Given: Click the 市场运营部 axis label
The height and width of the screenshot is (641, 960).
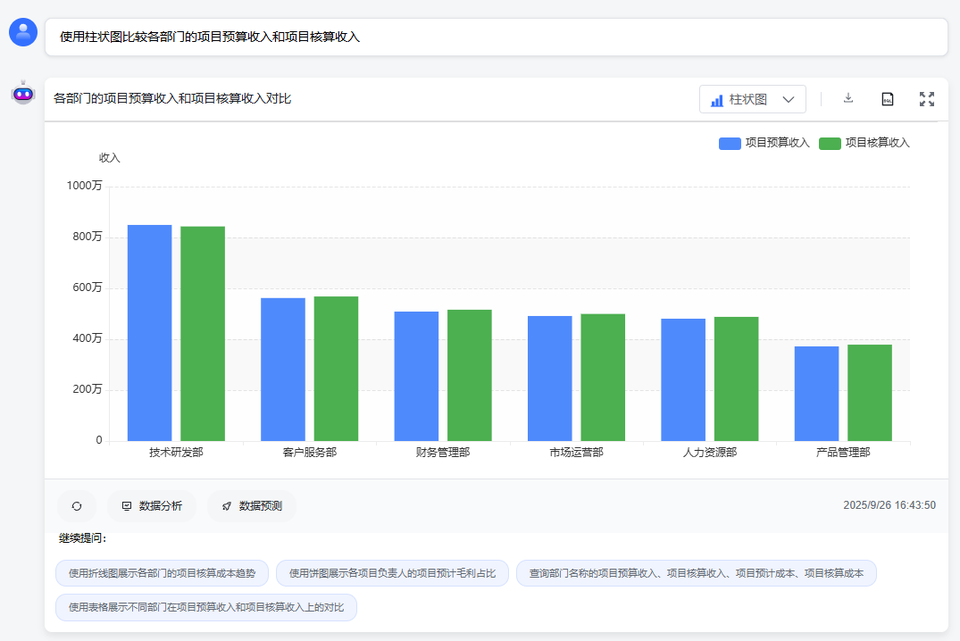Looking at the screenshot, I should 576,452.
